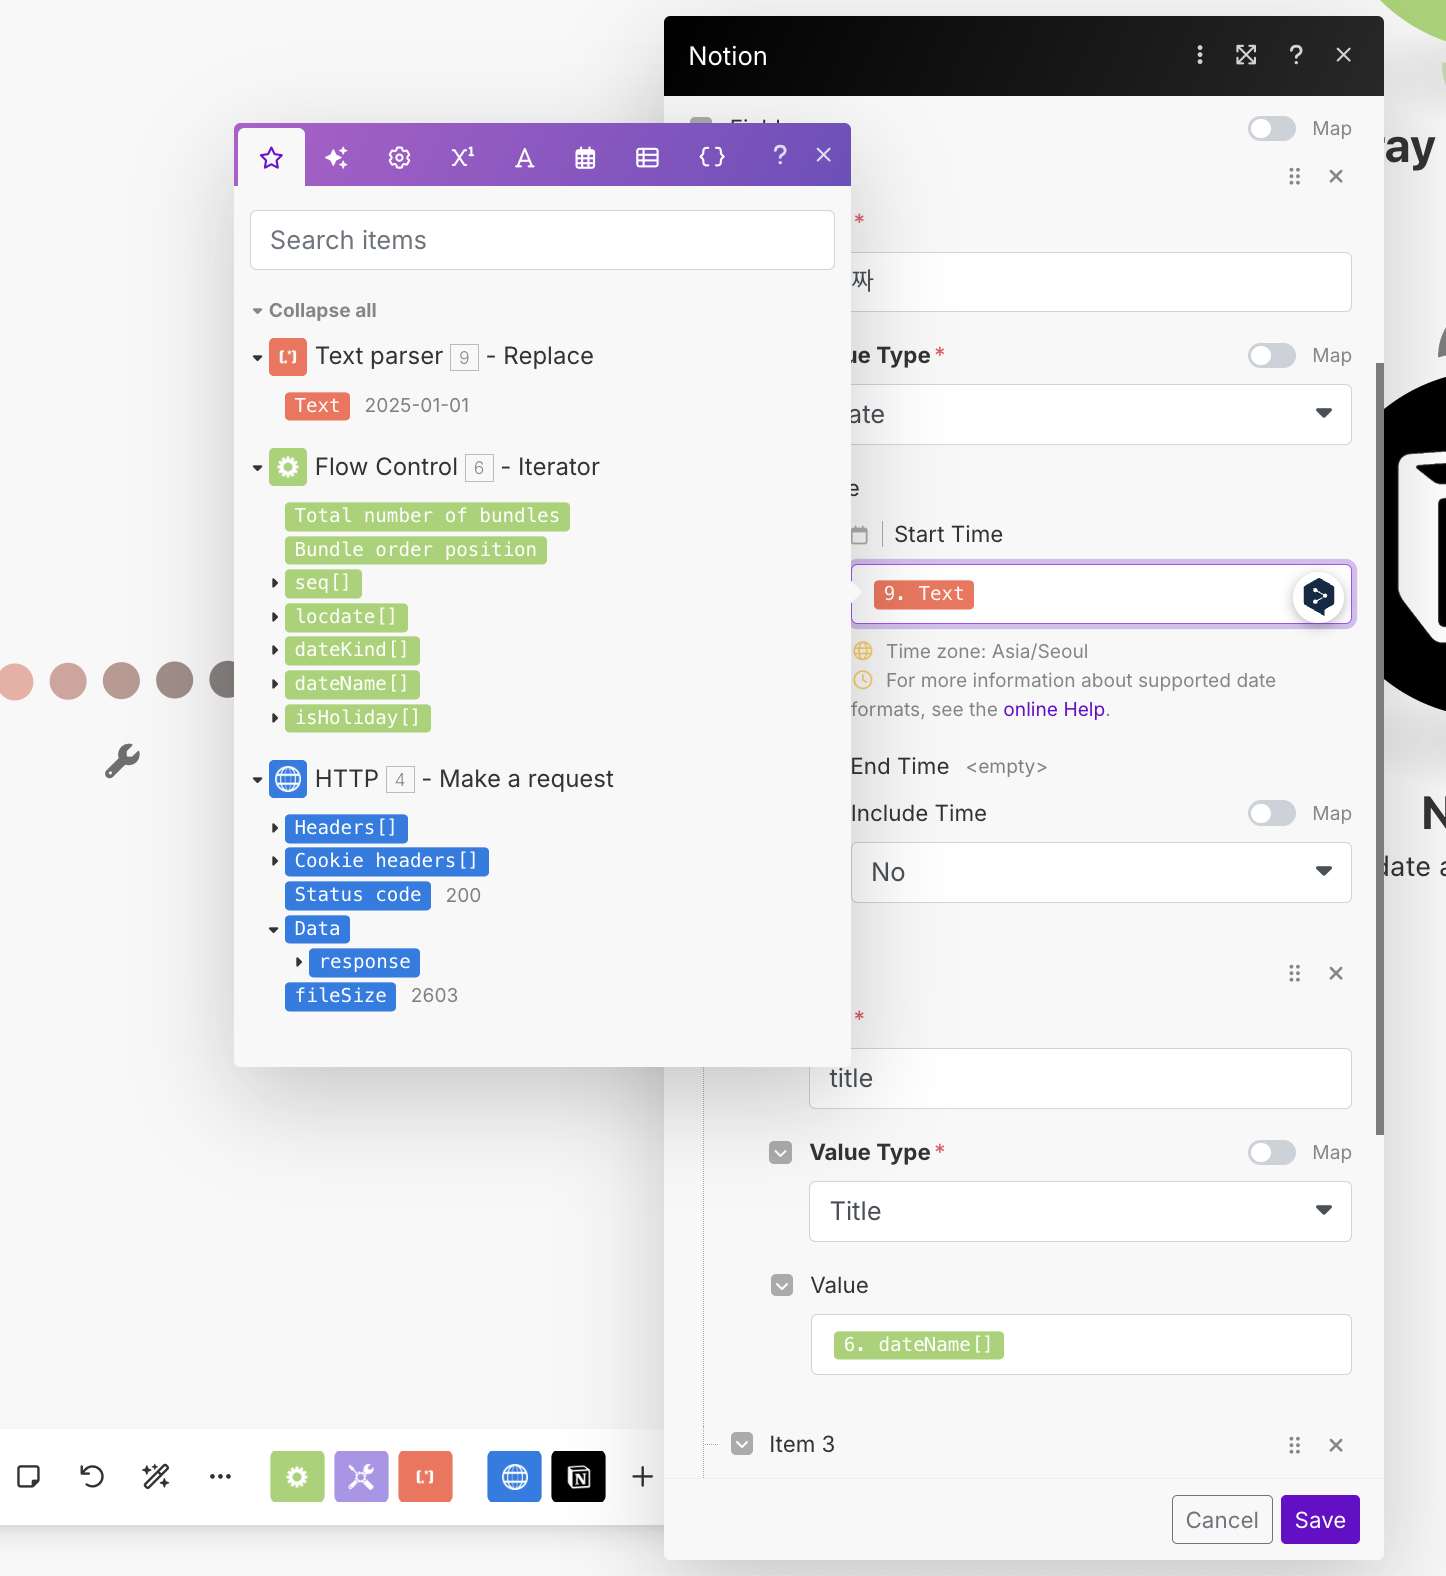
Task: Open the AI sparkles tab in mapping panel
Action: 337,157
